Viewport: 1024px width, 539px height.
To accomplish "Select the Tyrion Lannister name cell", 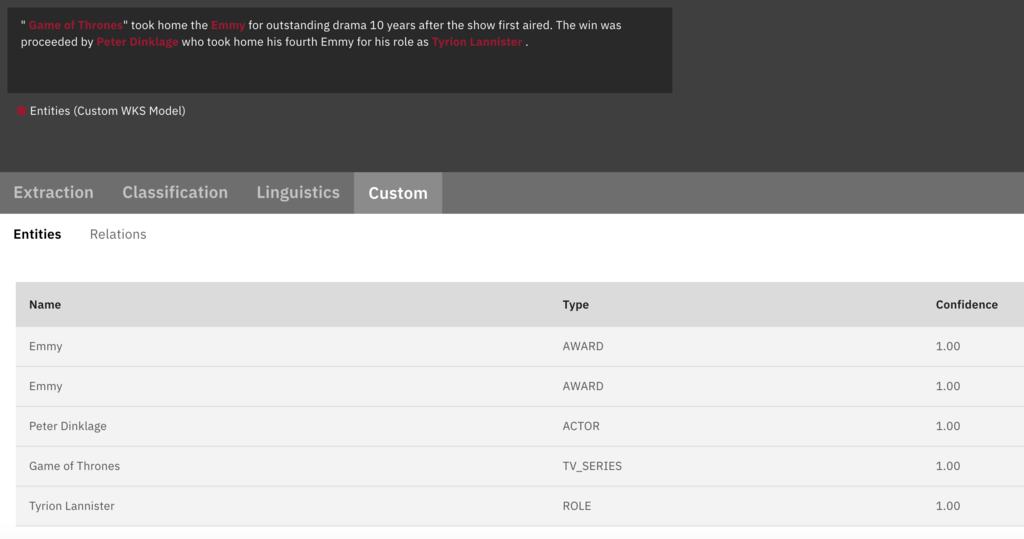I will pyautogui.click(x=72, y=506).
